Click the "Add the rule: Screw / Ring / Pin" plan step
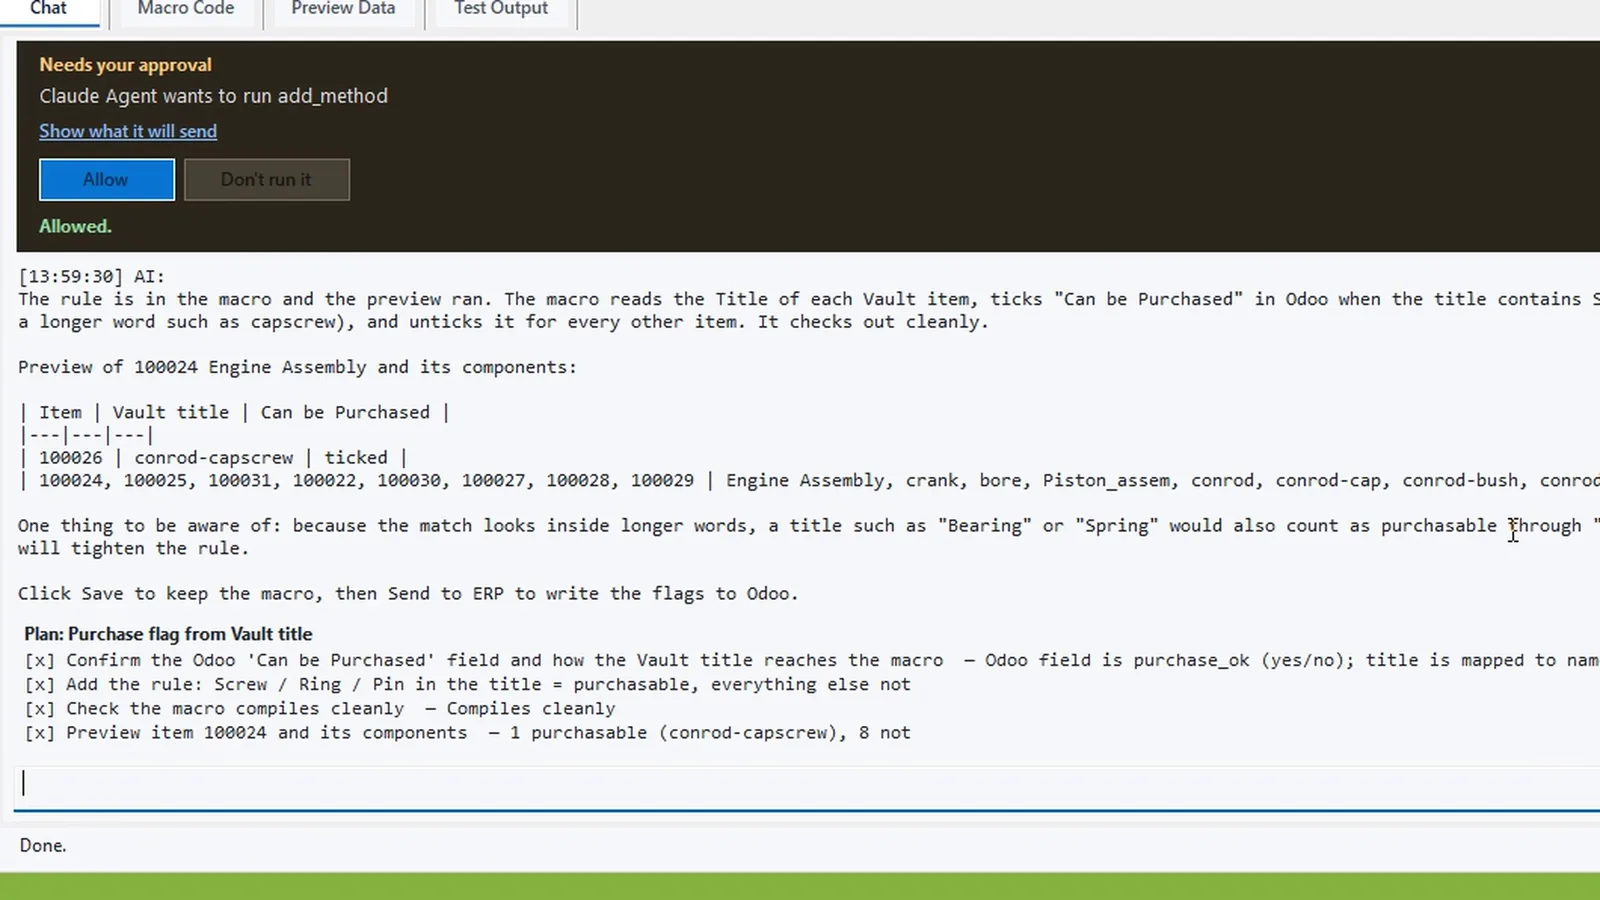This screenshot has height=900, width=1600. tap(468, 684)
